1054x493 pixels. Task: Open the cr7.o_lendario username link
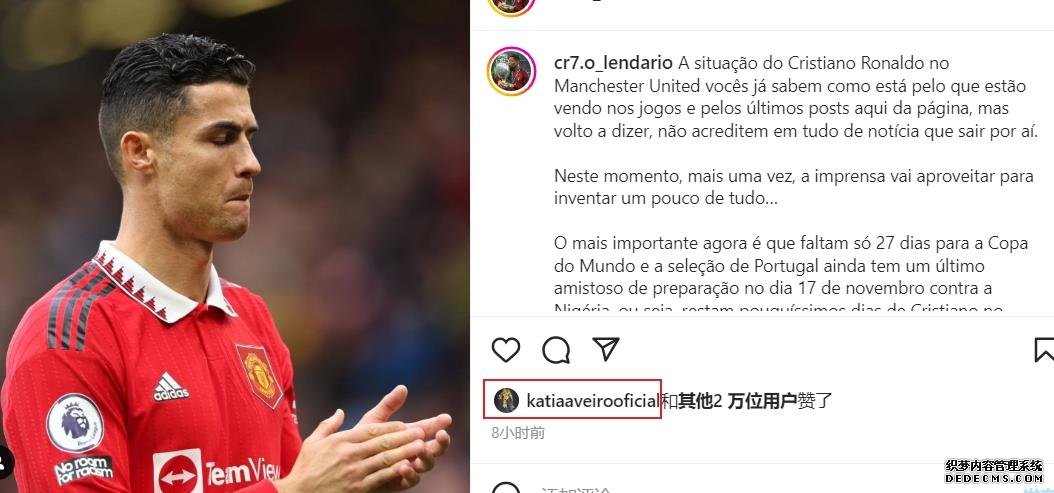pyautogui.click(x=613, y=63)
